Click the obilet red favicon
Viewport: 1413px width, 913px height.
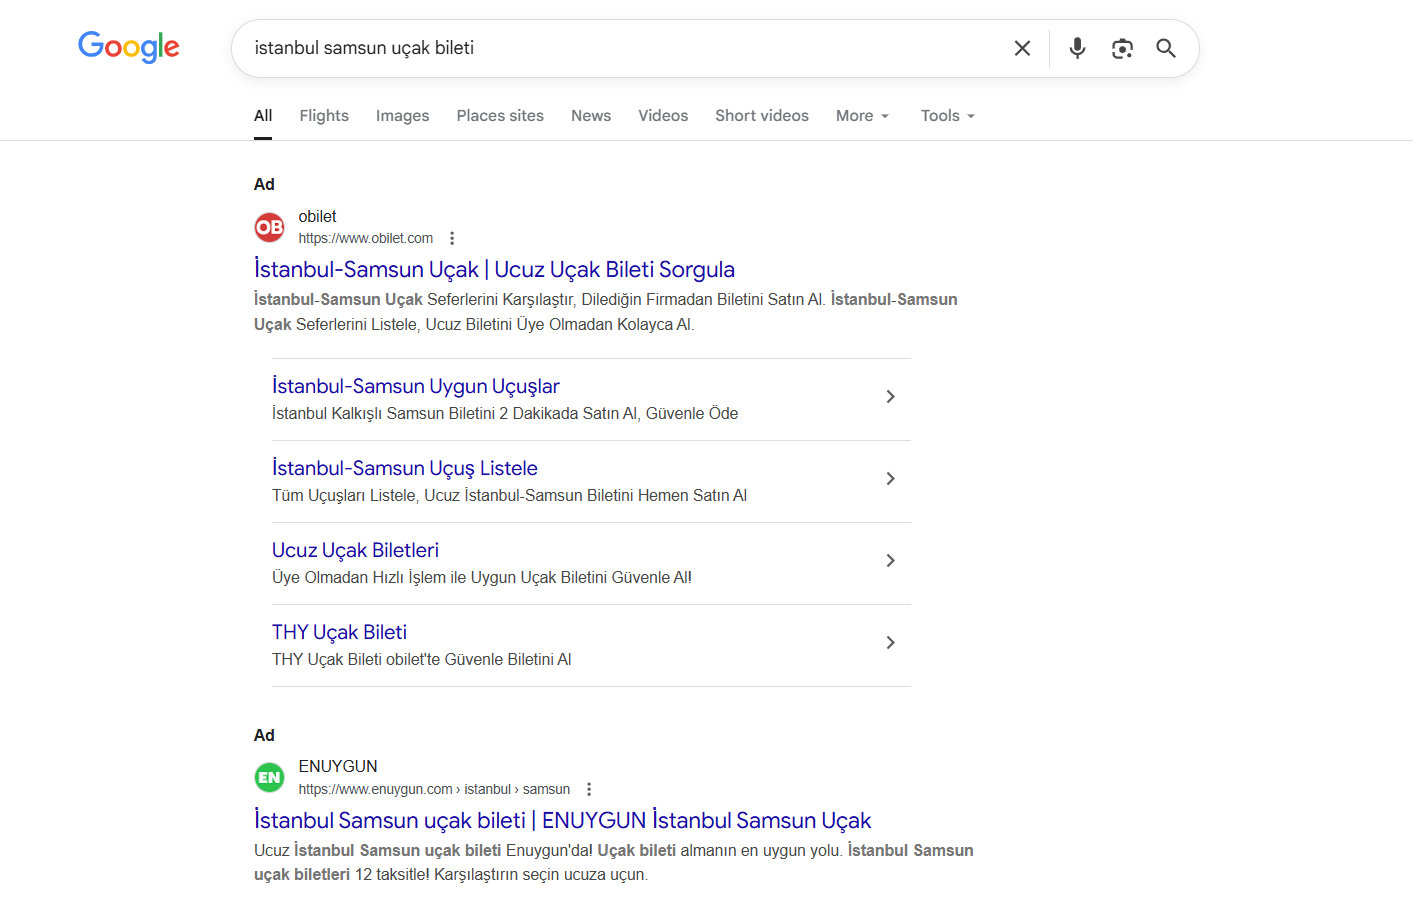pyautogui.click(x=269, y=227)
